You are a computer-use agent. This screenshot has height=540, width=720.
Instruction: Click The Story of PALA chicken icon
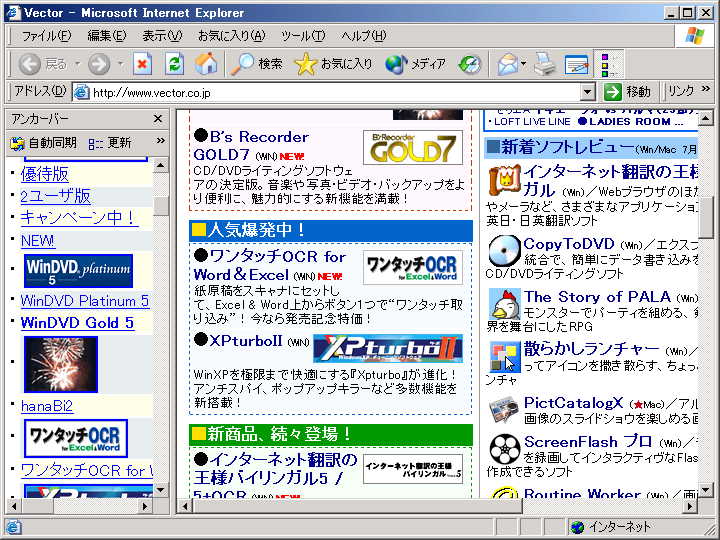pos(504,304)
